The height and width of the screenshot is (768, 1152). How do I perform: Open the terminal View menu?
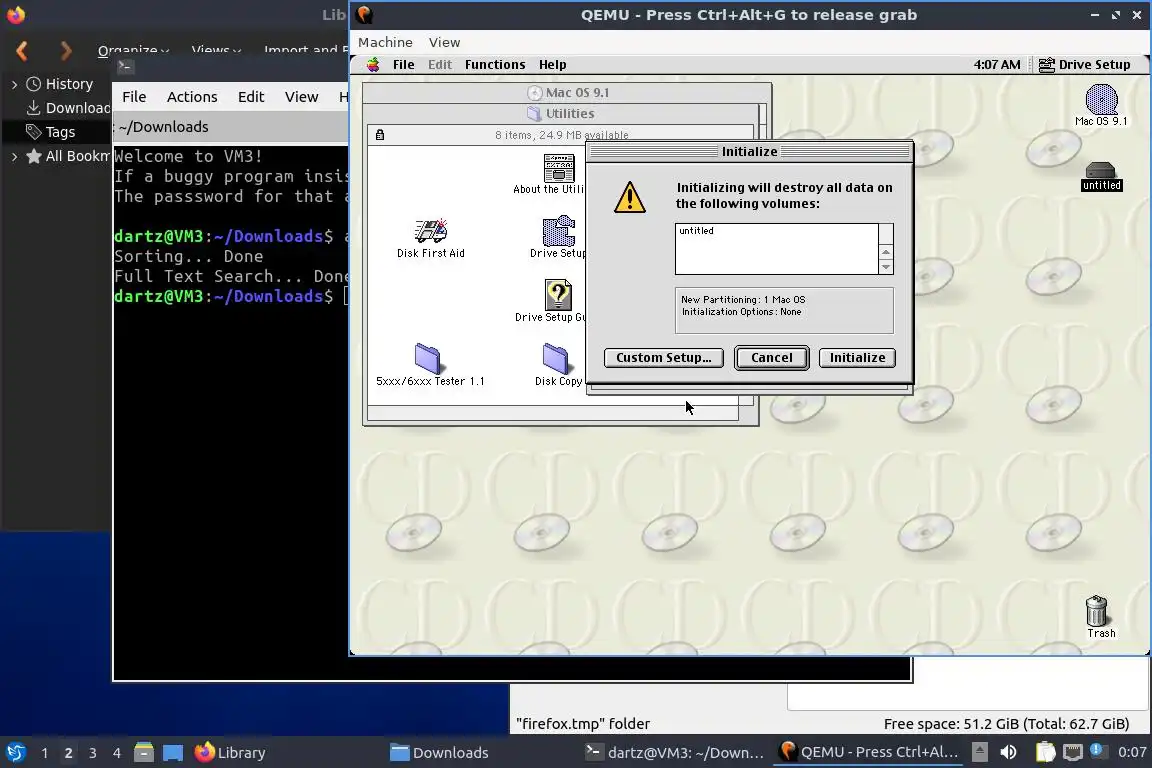(x=301, y=97)
